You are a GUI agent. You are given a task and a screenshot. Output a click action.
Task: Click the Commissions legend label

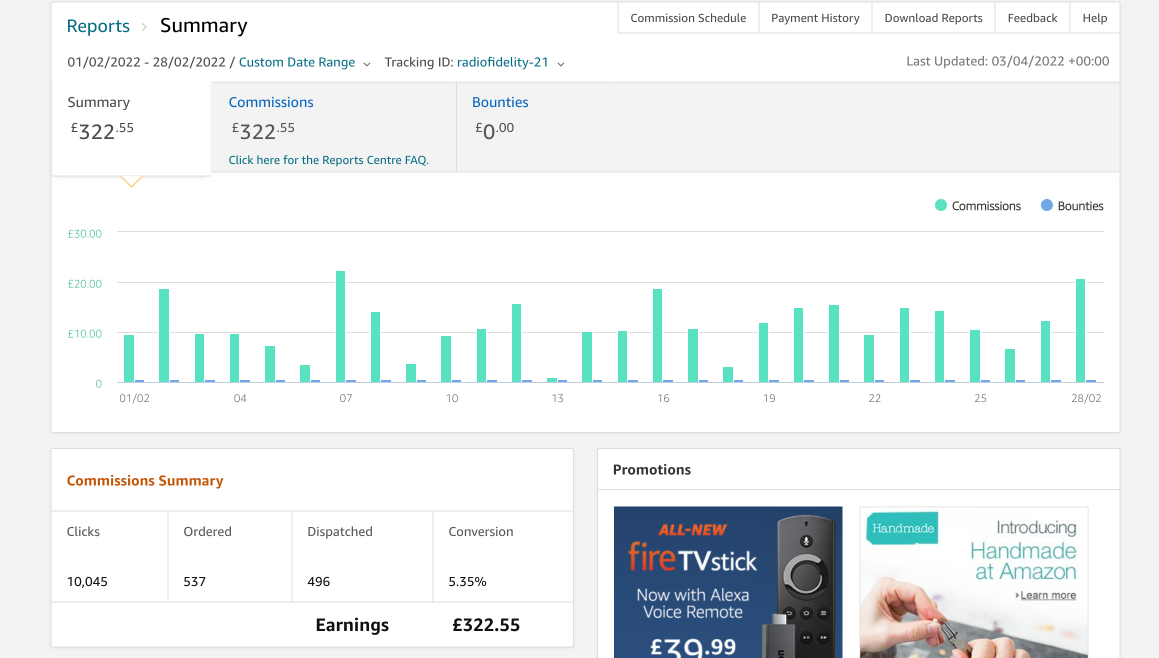click(986, 206)
